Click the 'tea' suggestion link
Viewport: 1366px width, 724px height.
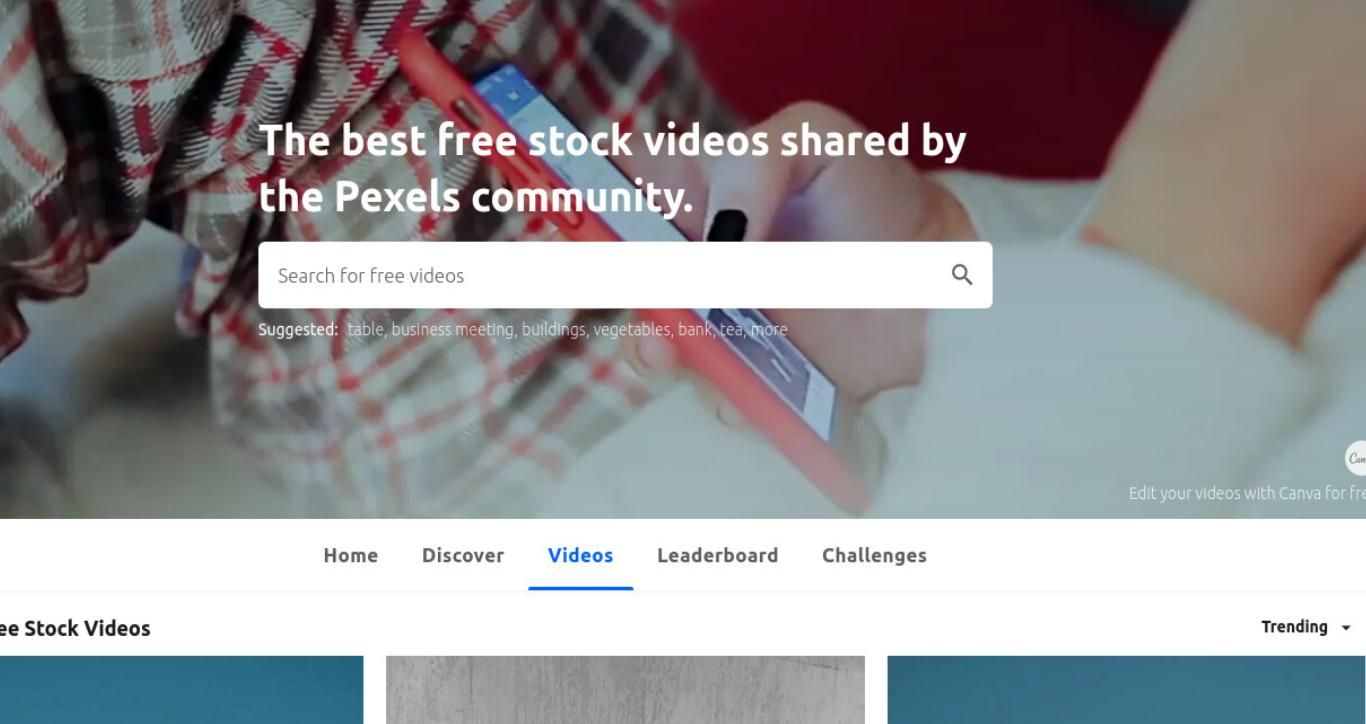click(732, 329)
